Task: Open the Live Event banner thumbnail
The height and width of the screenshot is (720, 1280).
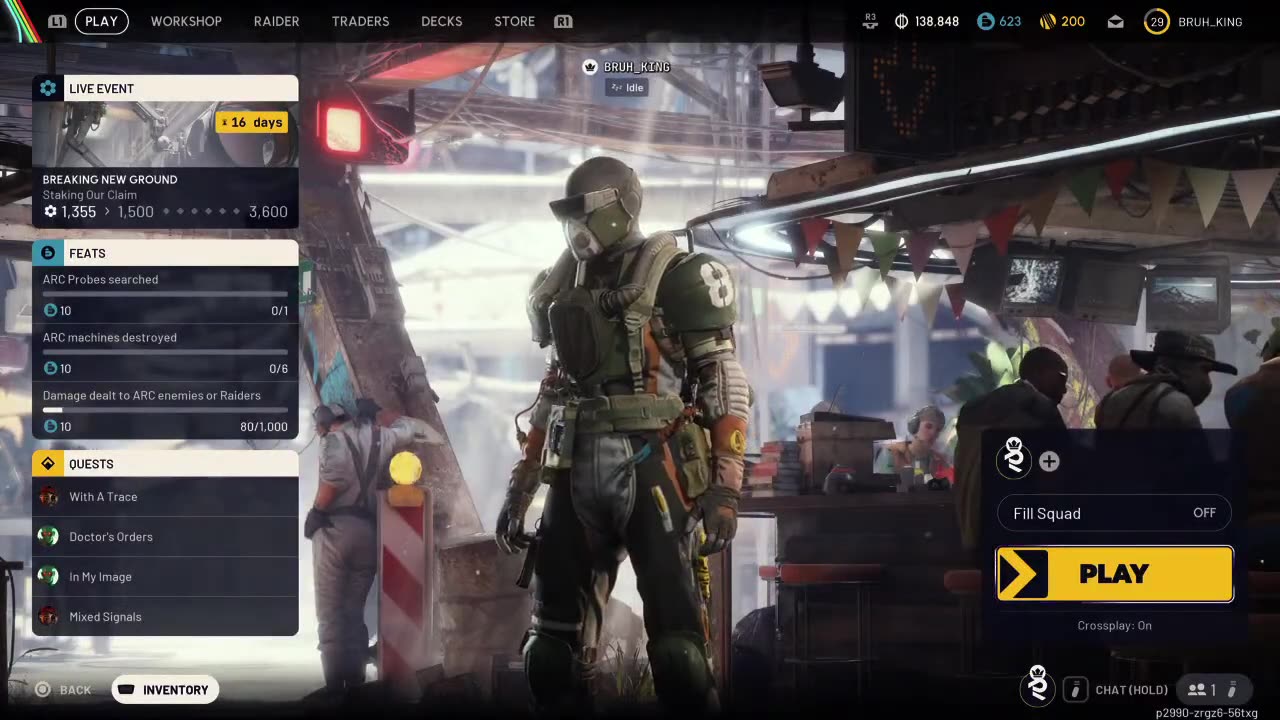Action: point(165,134)
